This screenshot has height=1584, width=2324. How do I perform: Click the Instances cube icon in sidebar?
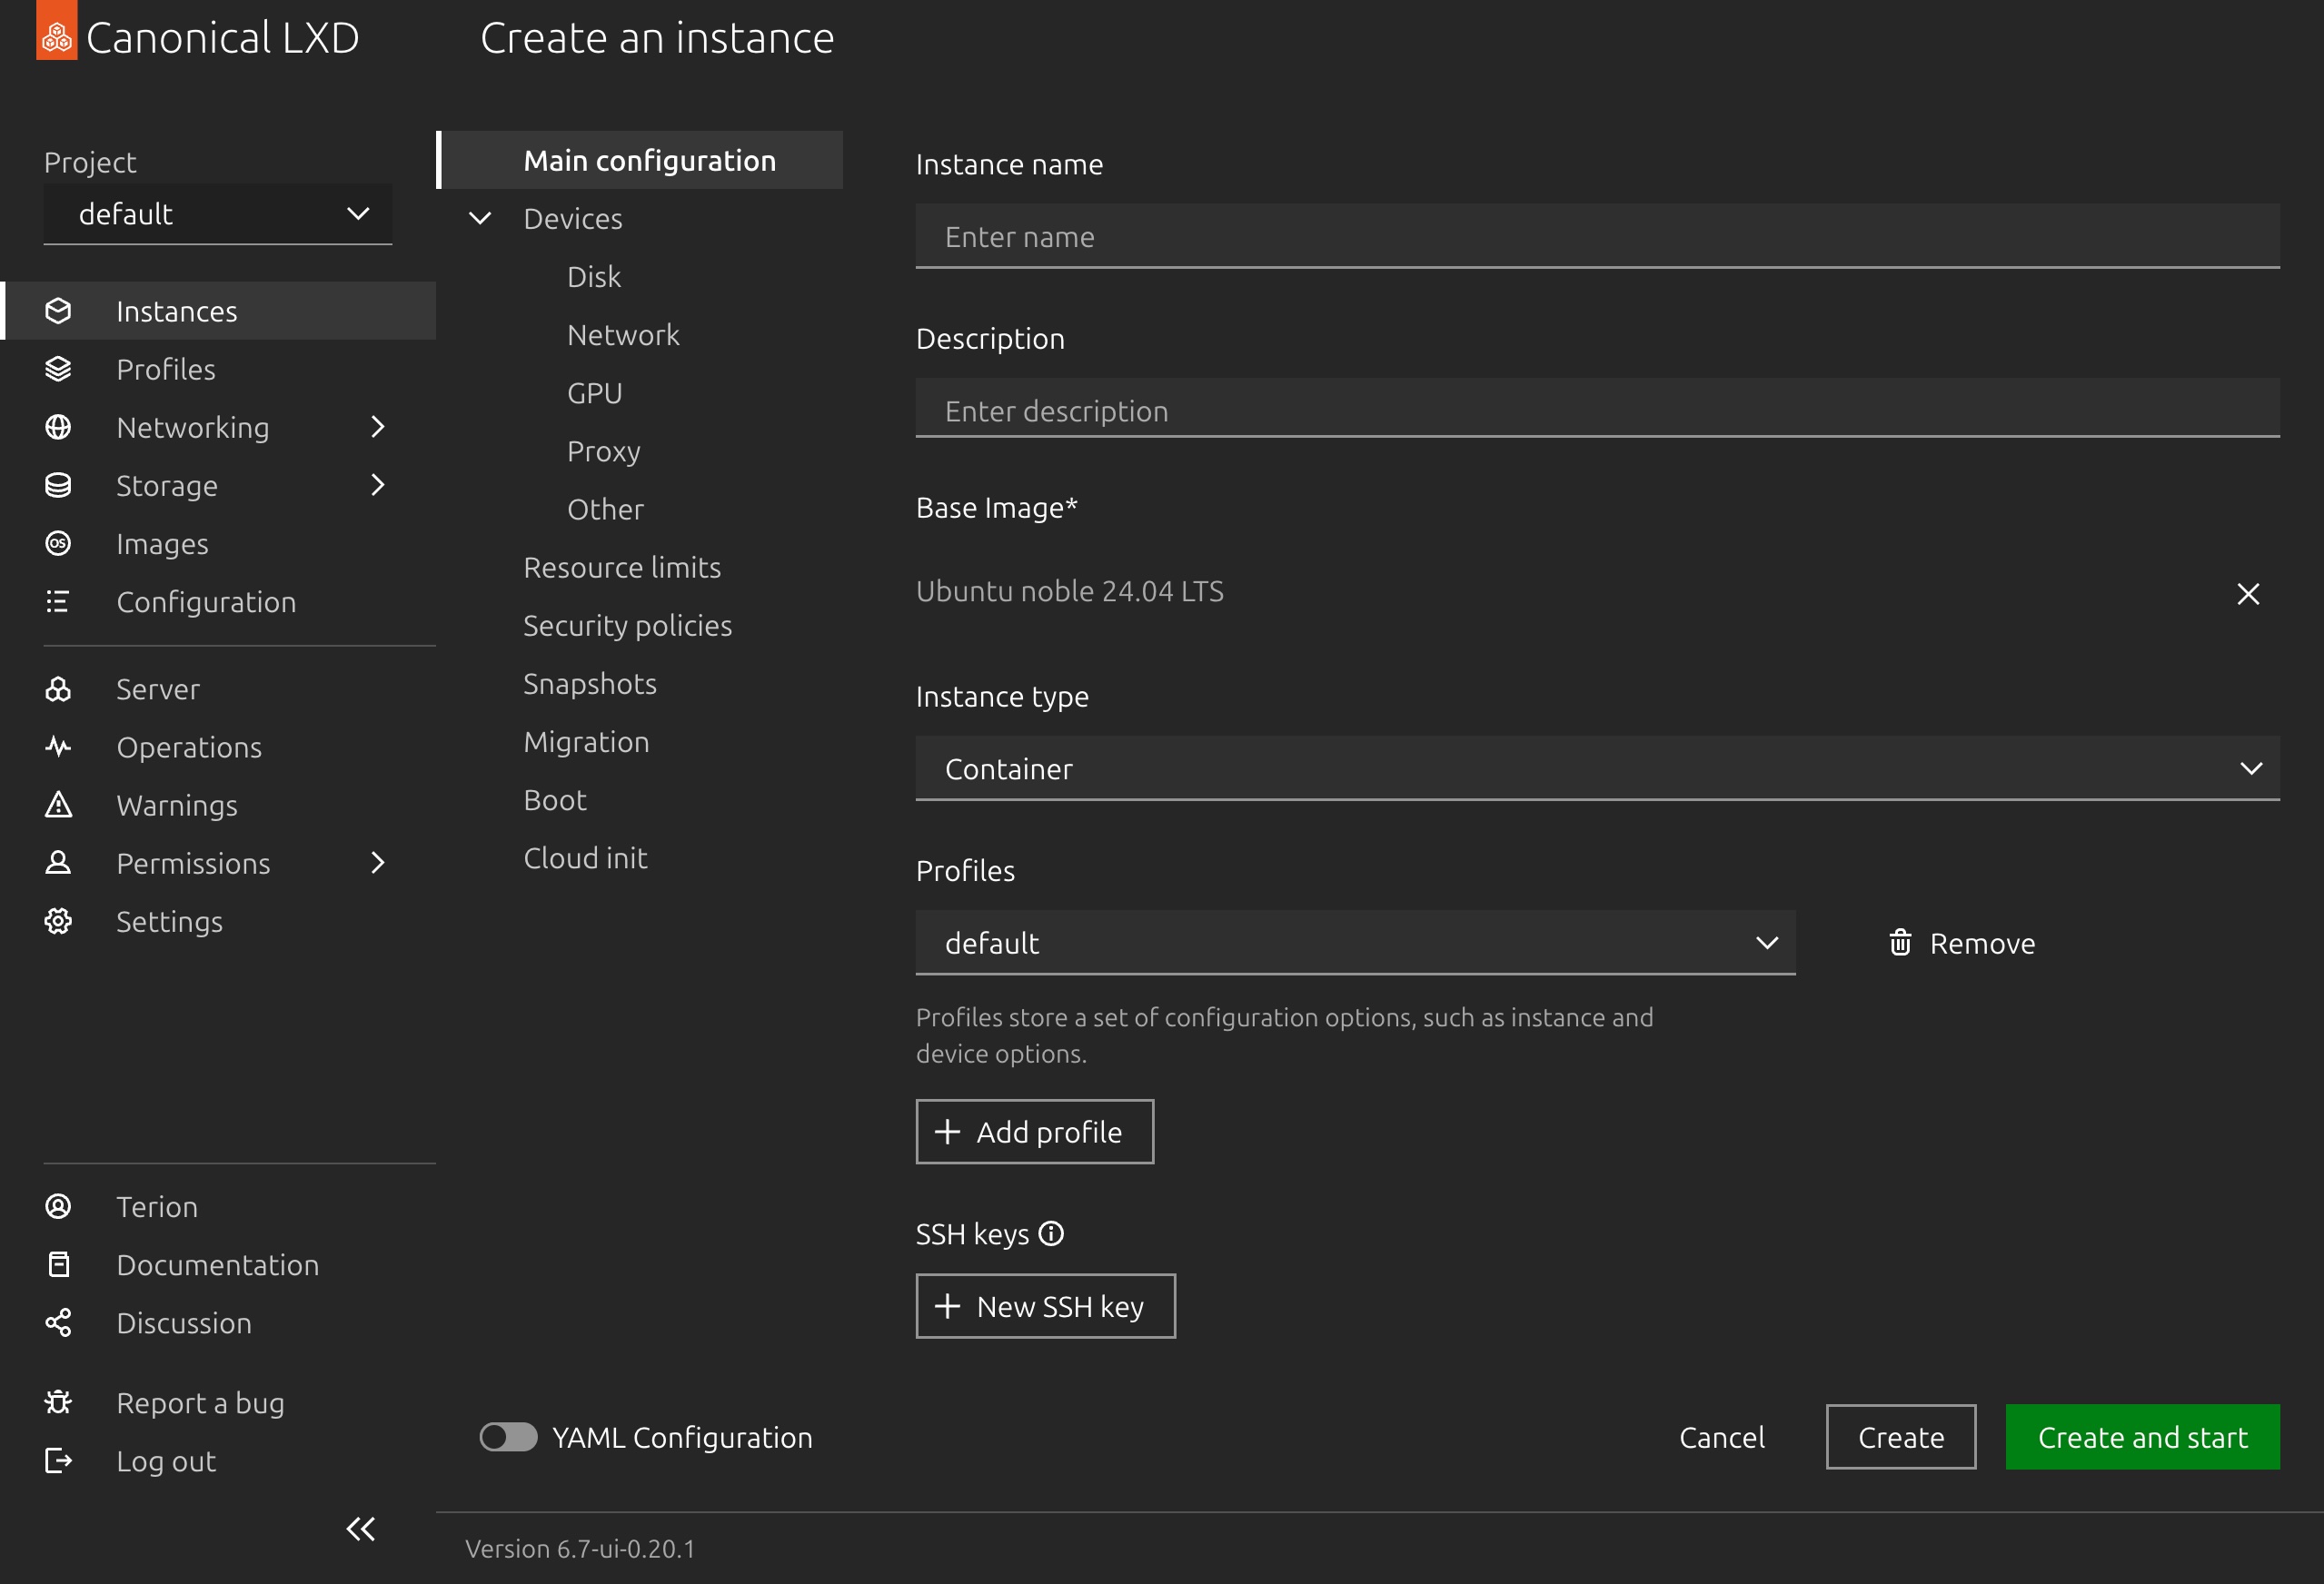[x=58, y=311]
